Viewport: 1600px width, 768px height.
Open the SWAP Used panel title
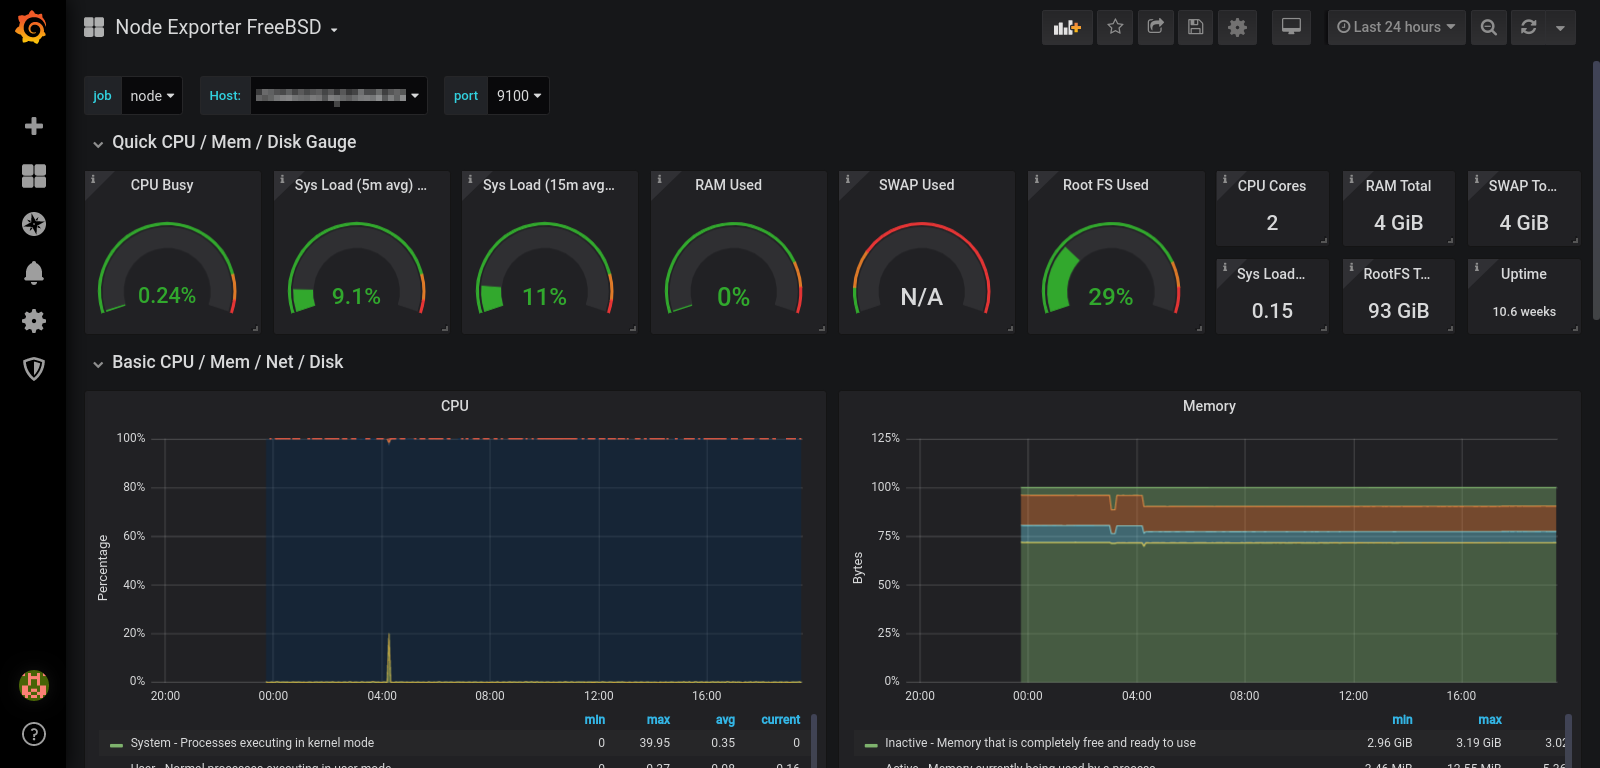pos(916,185)
